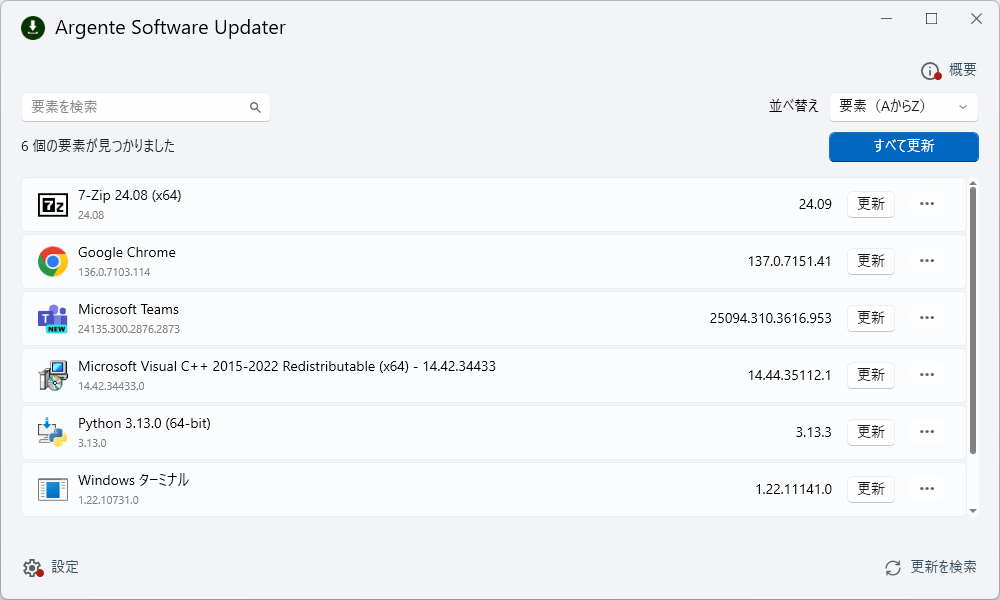This screenshot has height=600, width=1000.
Task: Open more options for Visual C++ Redistributable
Action: 927,375
